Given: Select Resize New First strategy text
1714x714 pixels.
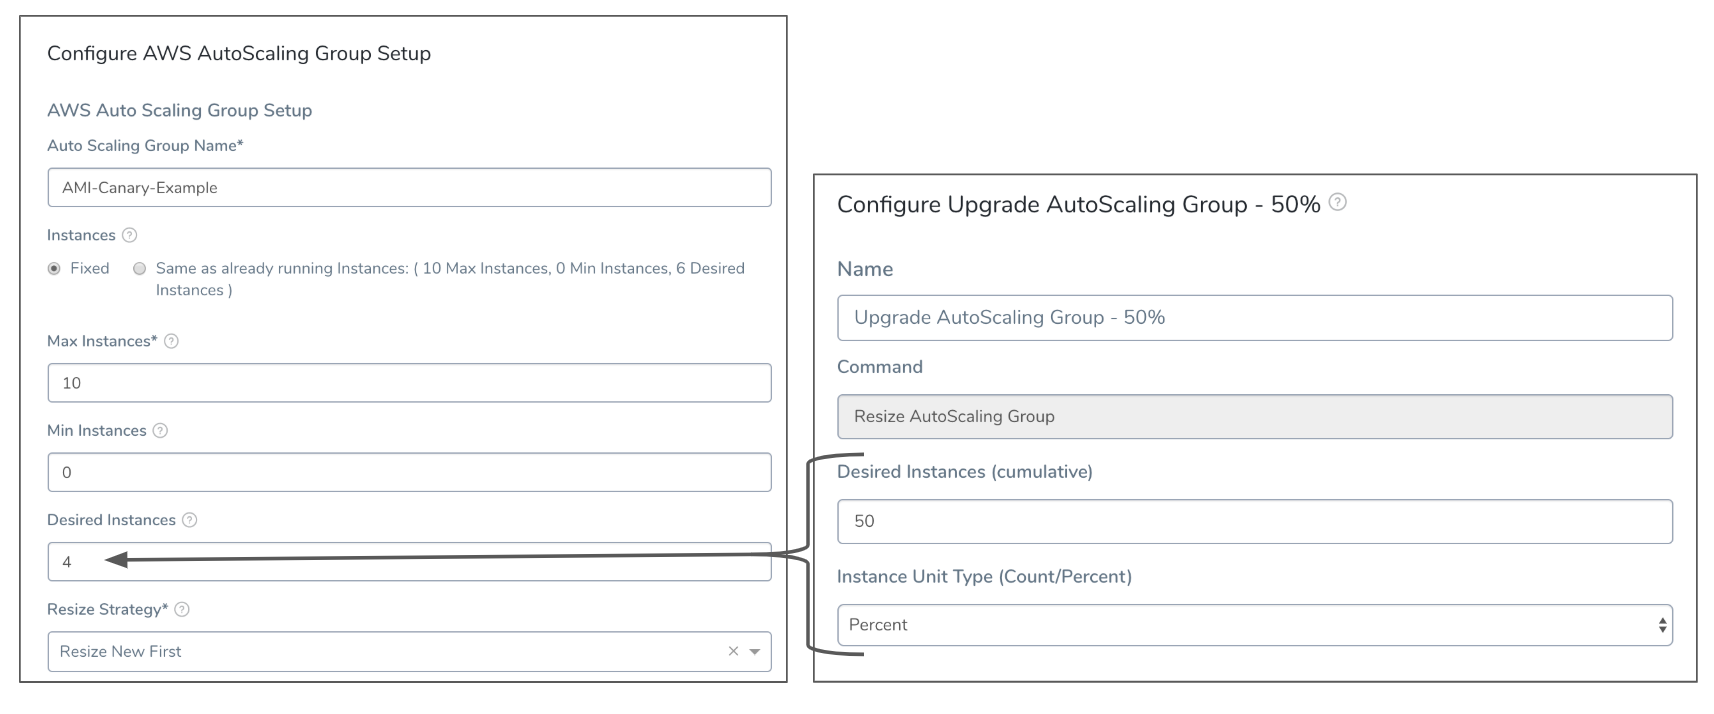Looking at the screenshot, I should (x=120, y=651).
